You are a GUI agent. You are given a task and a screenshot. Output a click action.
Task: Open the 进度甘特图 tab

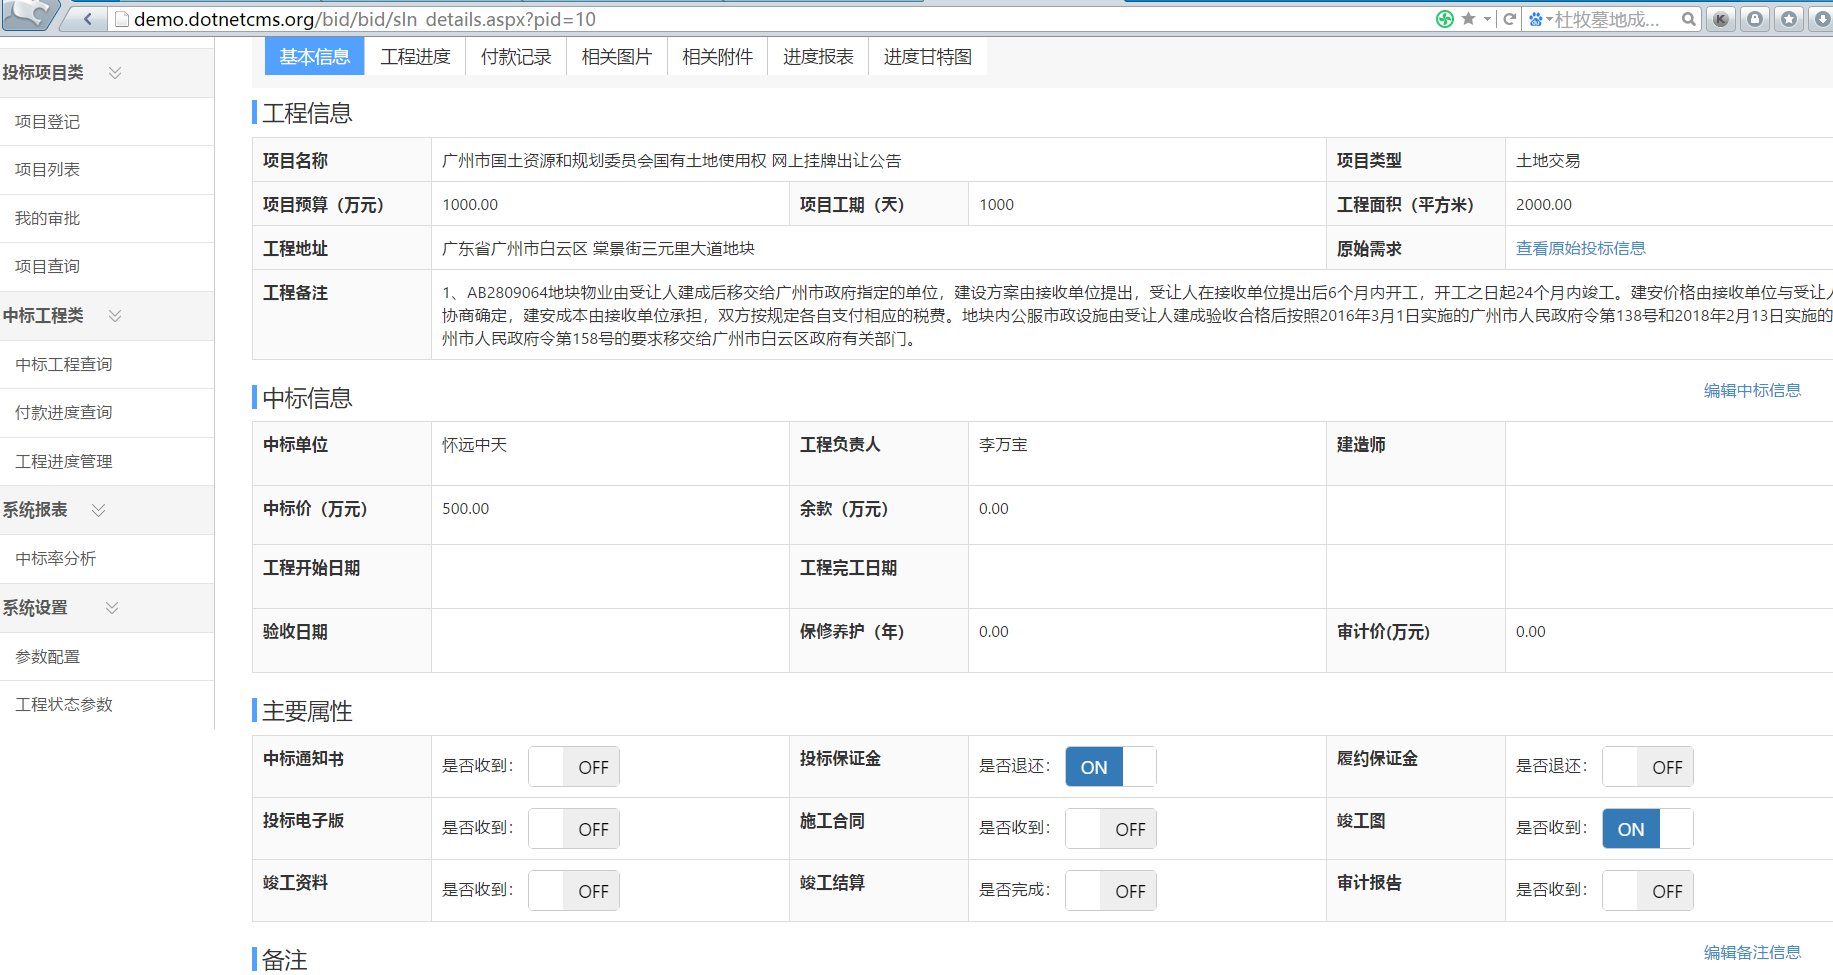click(x=928, y=57)
